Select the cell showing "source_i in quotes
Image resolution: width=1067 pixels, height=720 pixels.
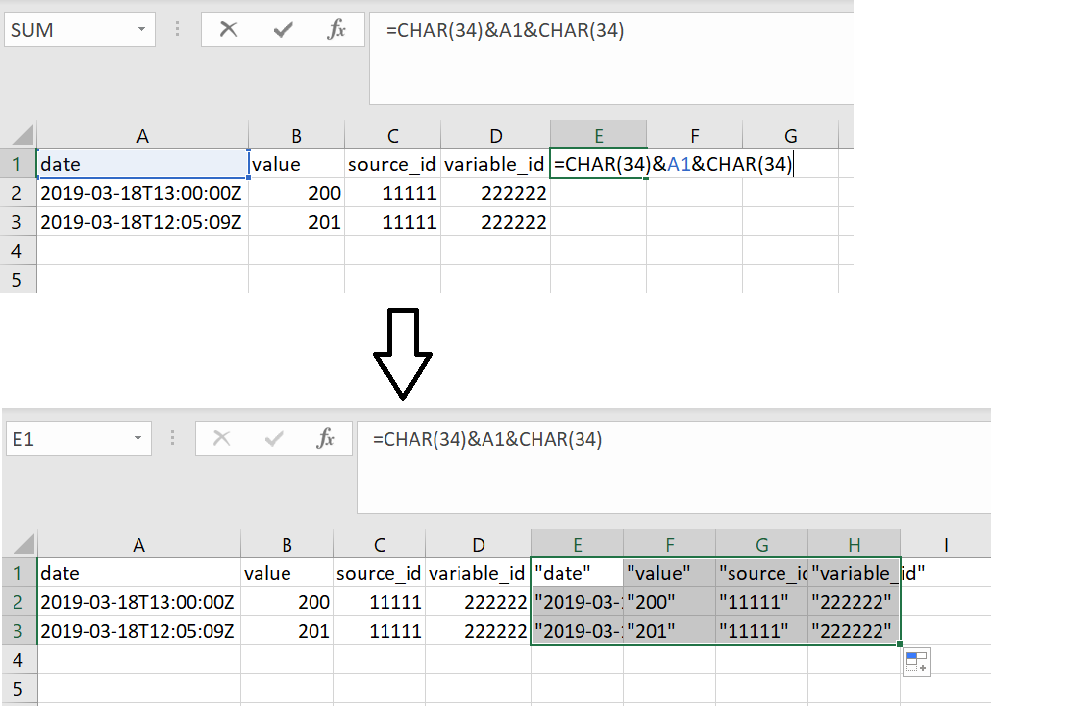tap(761, 573)
